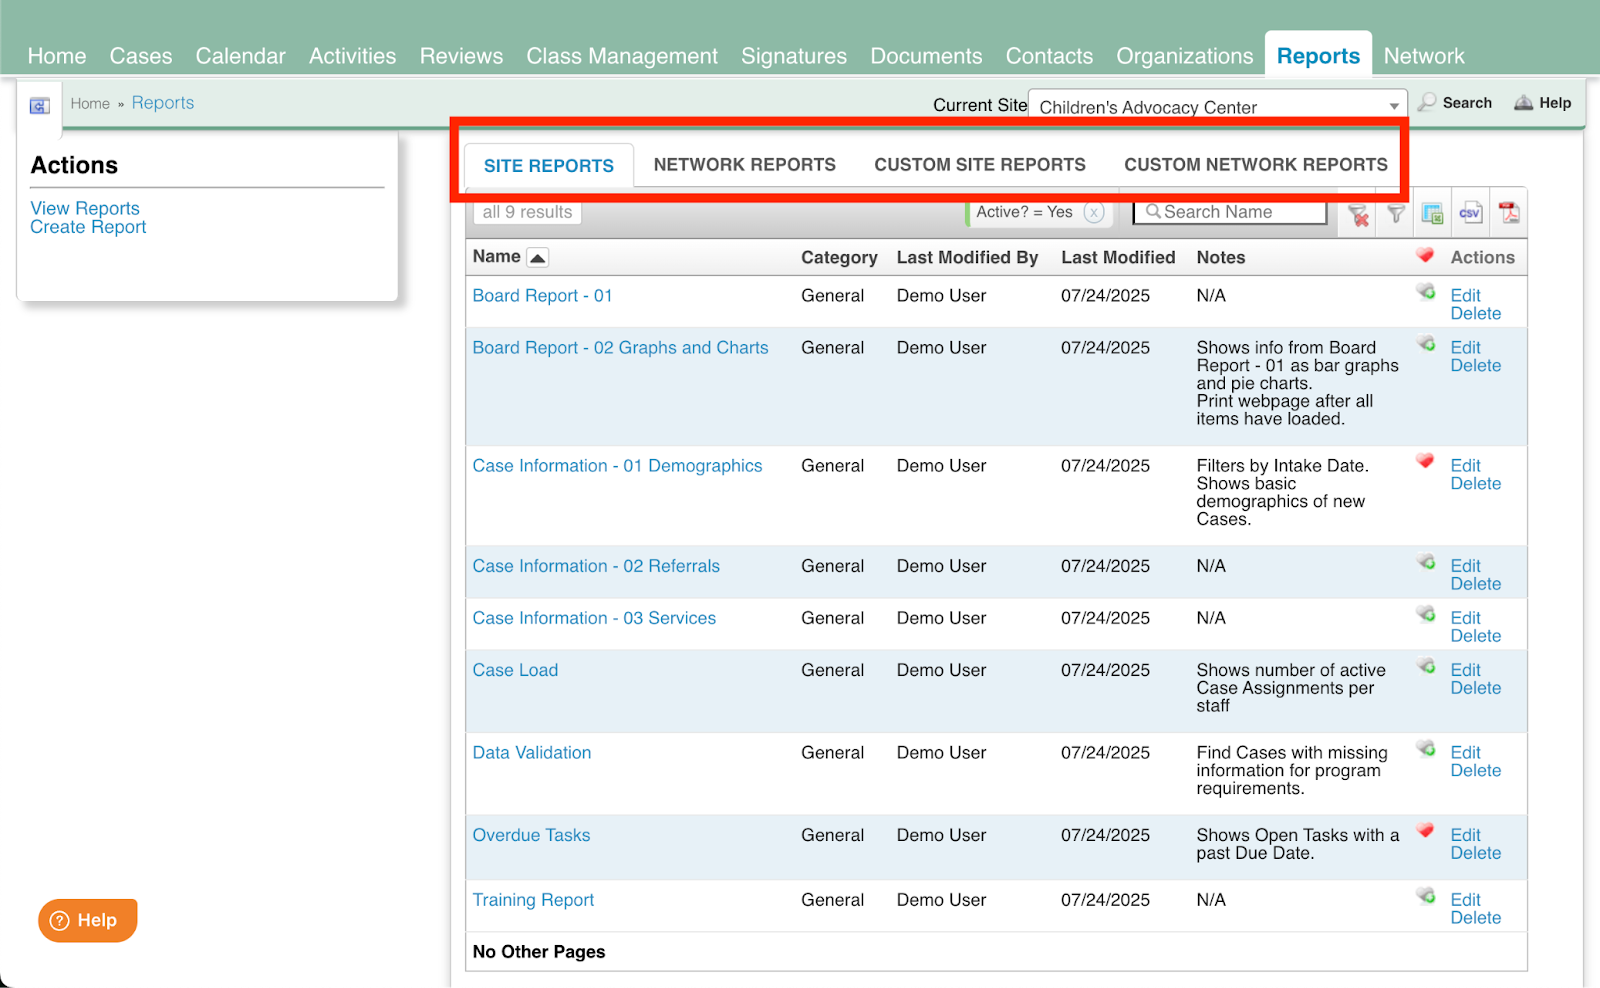Export the list as CSV
Viewport: 1600px width, 988px height.
1470,212
